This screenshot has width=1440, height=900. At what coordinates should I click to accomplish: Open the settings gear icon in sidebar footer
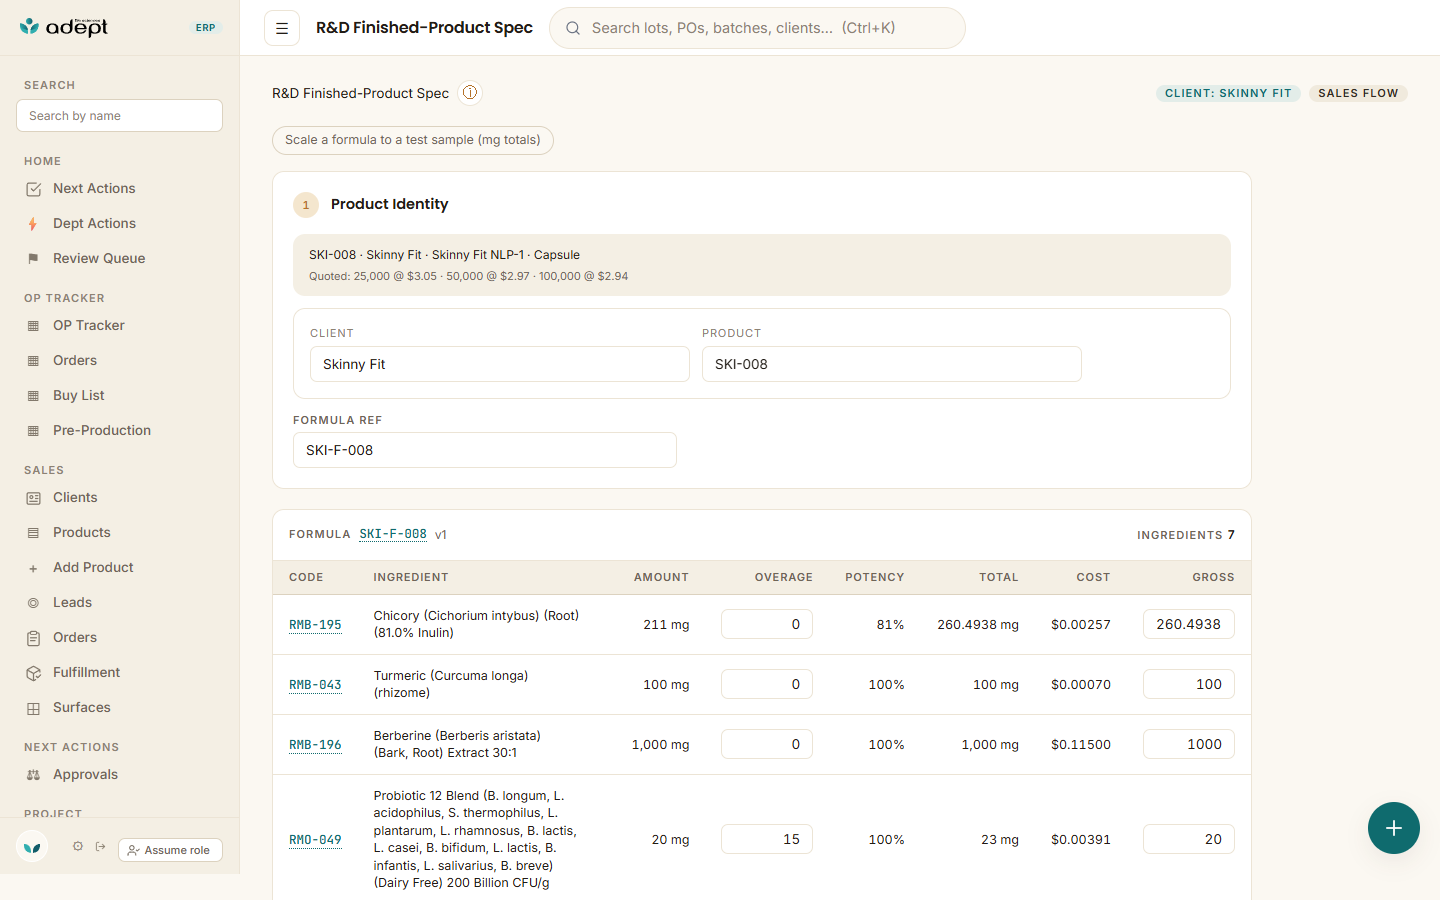[x=78, y=846]
